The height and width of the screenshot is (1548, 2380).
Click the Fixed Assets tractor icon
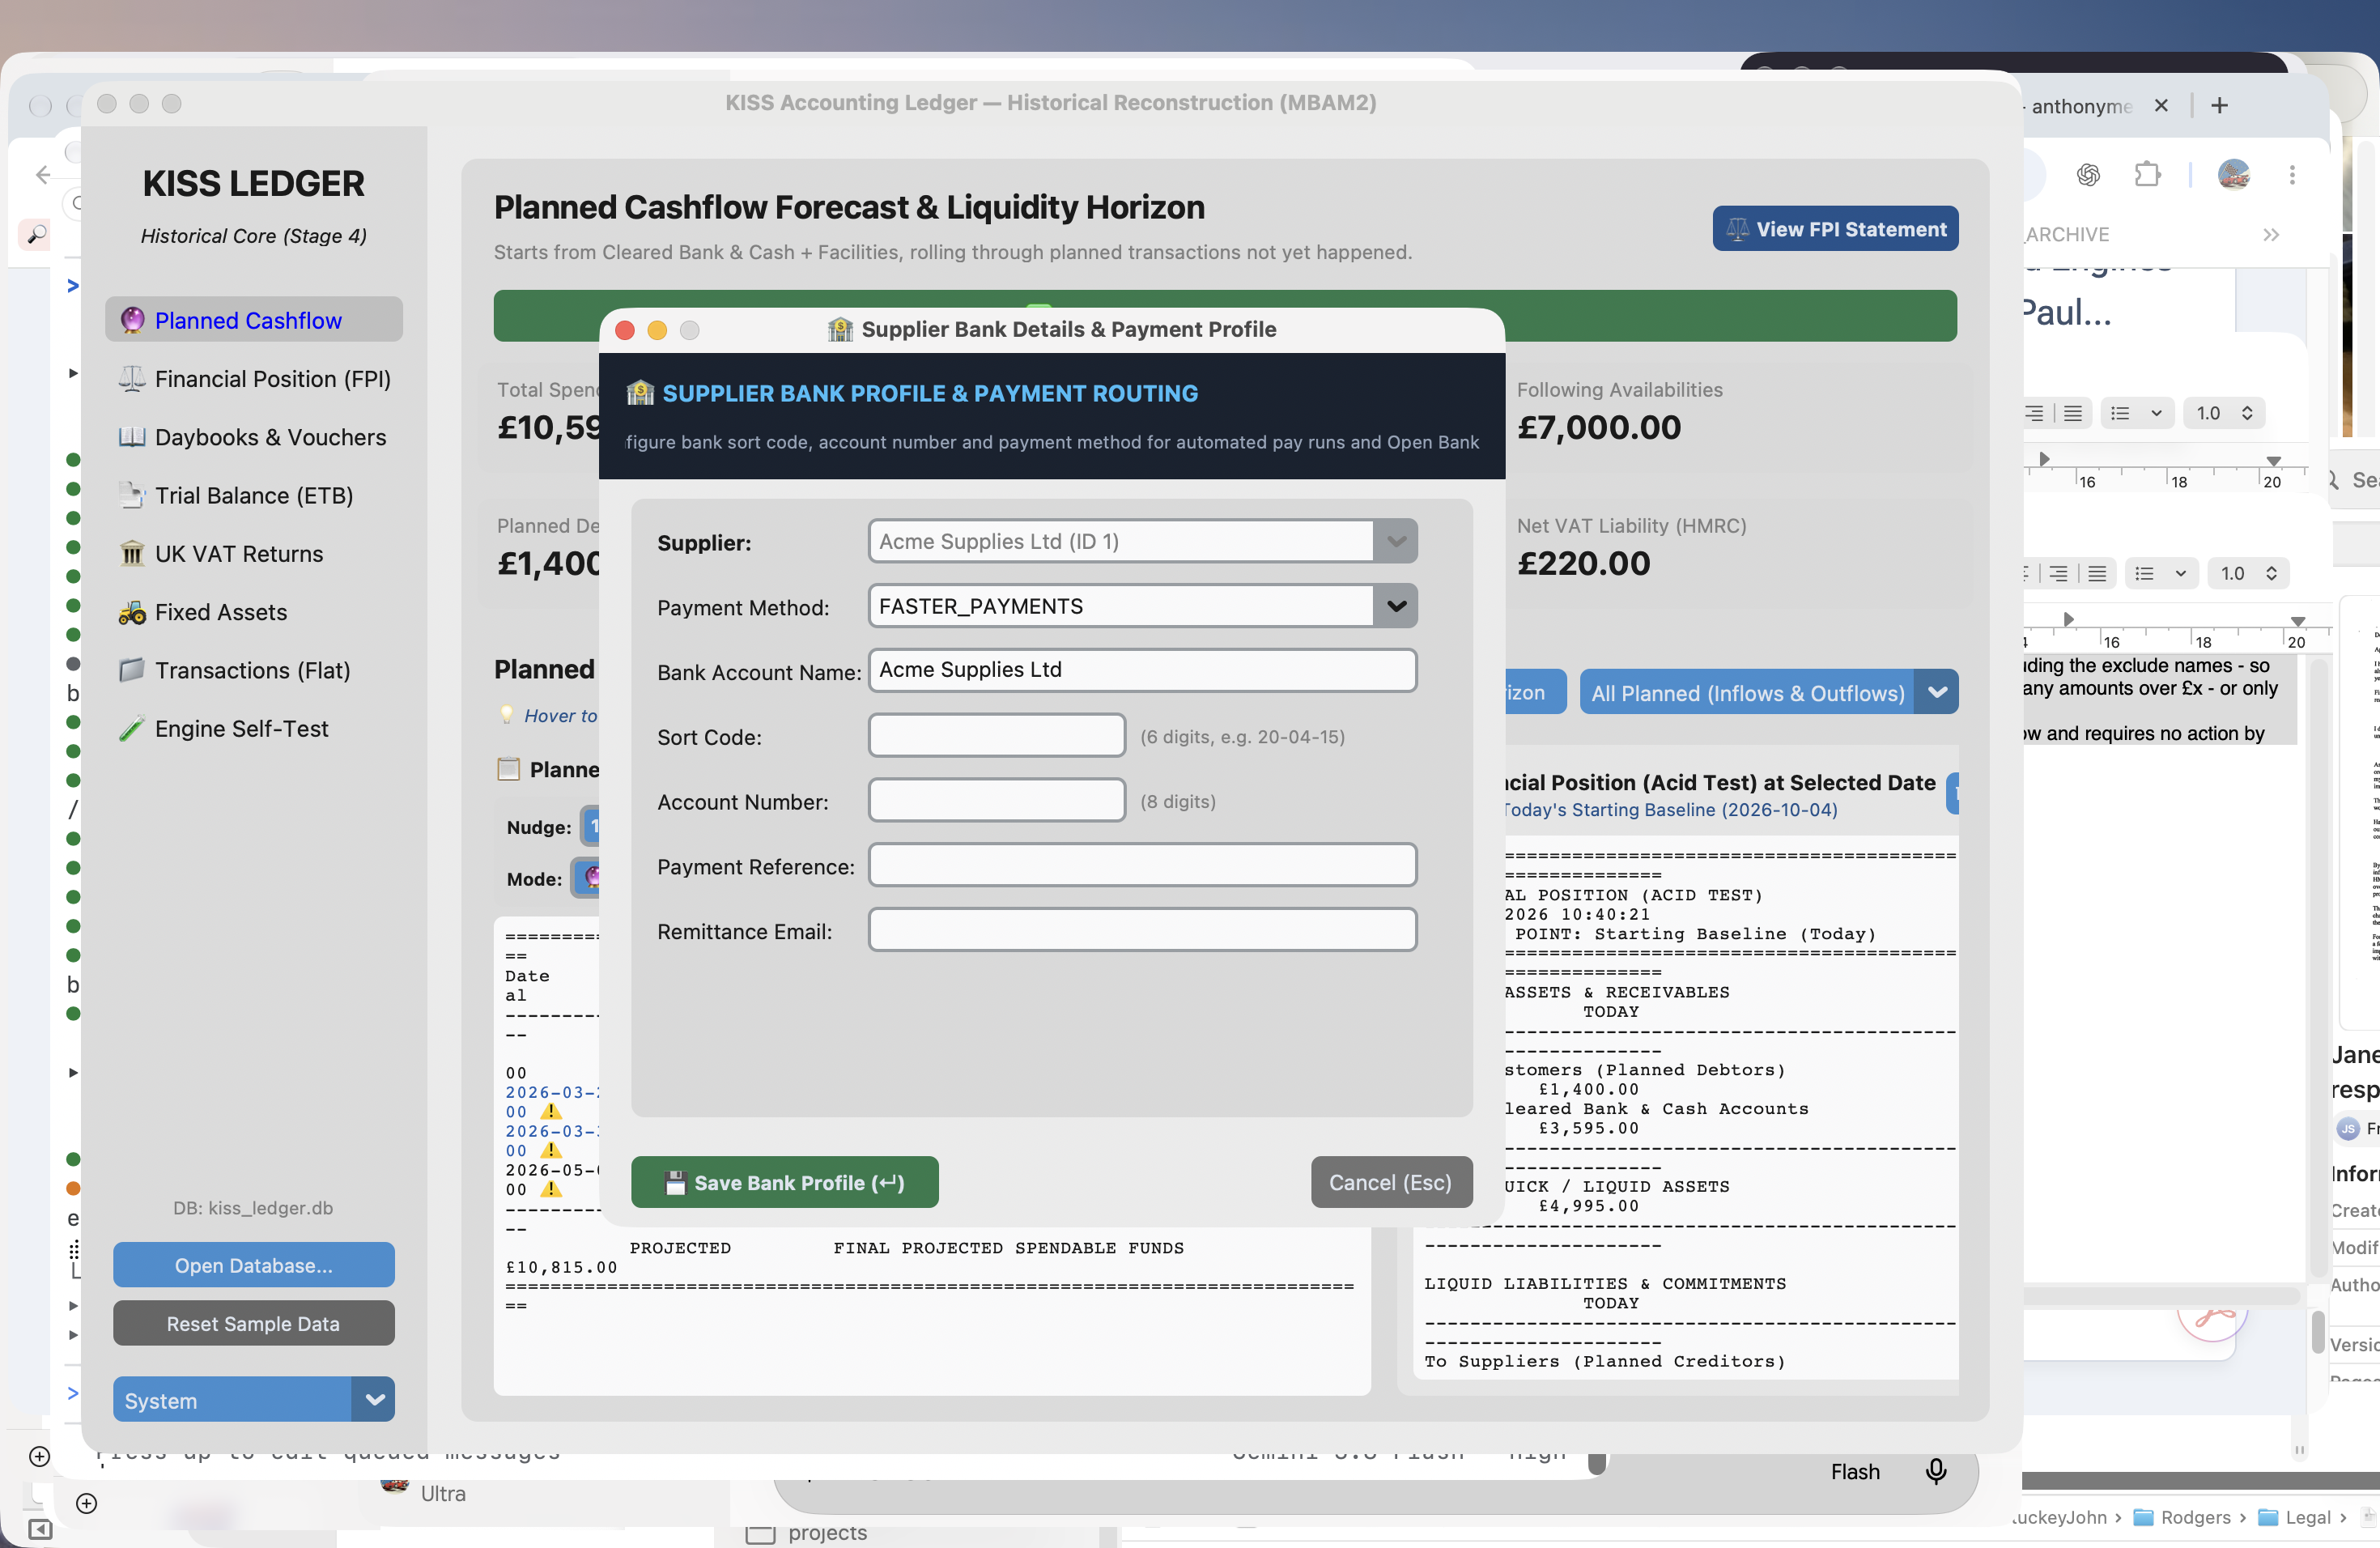pos(131,612)
